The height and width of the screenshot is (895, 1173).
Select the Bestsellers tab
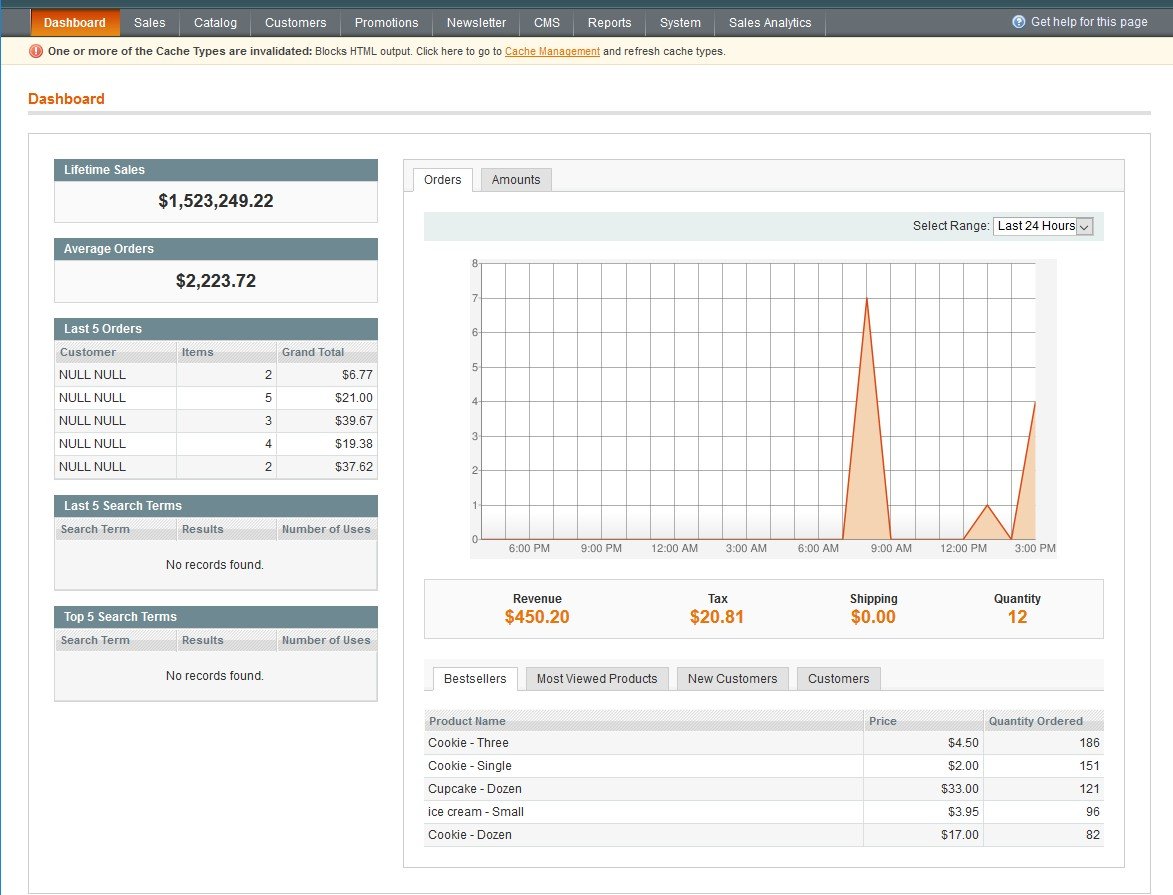click(x=475, y=679)
